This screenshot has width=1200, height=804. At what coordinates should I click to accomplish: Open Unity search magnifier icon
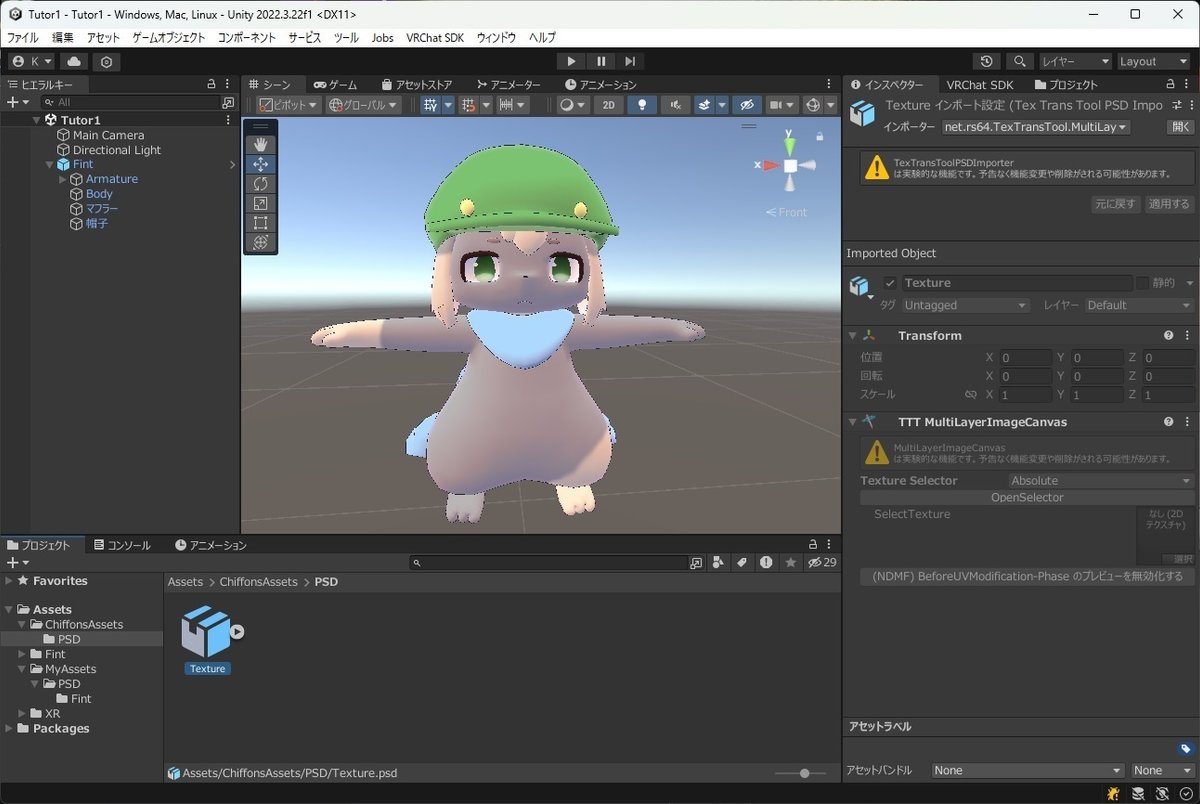[1020, 61]
